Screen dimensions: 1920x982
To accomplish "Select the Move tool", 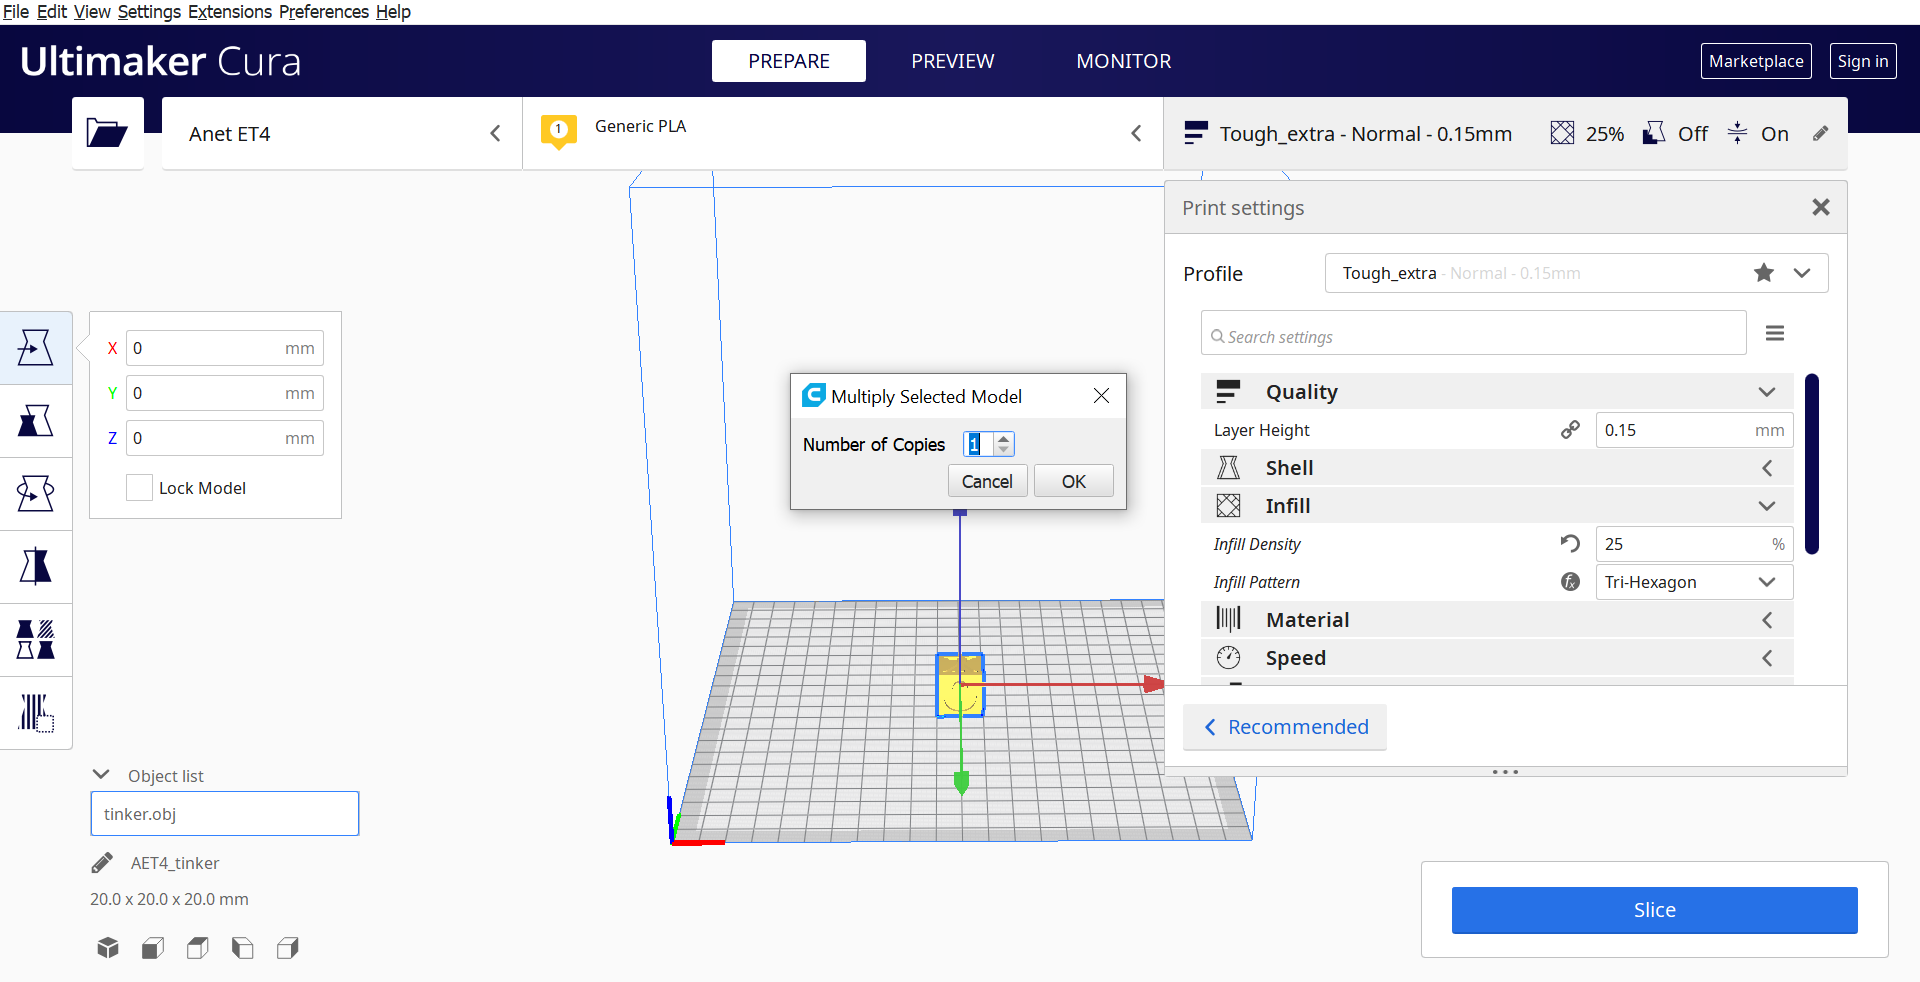I will [36, 348].
